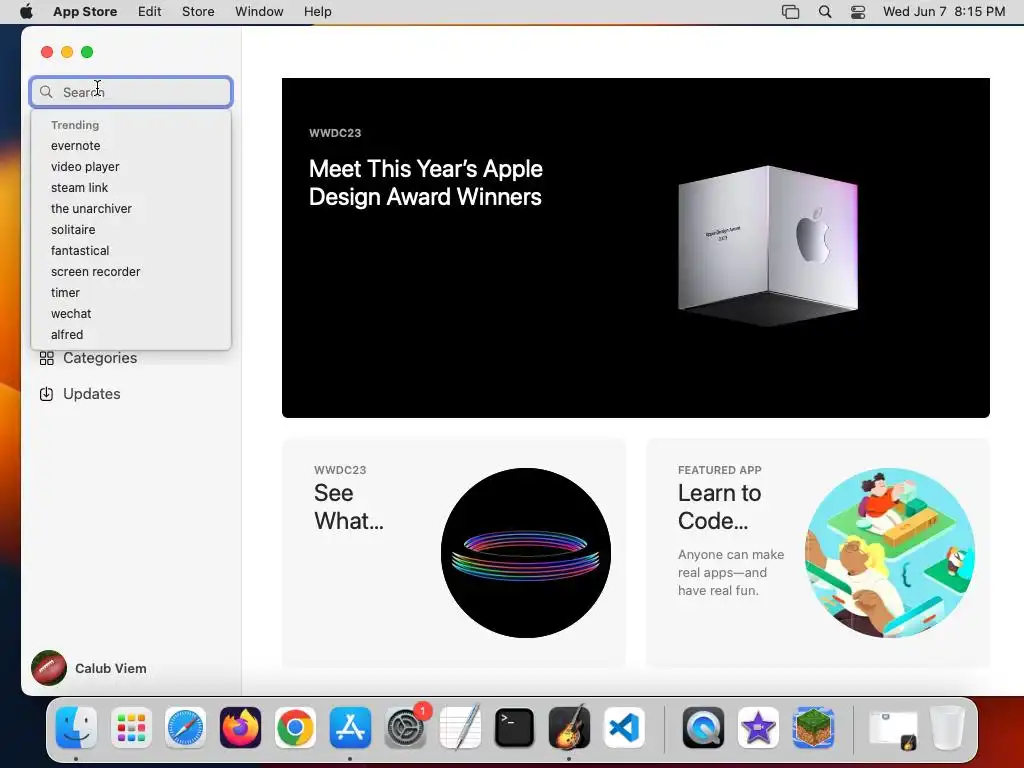1024x768 pixels.
Task: Launch Firefox from the Dock
Action: click(240, 728)
